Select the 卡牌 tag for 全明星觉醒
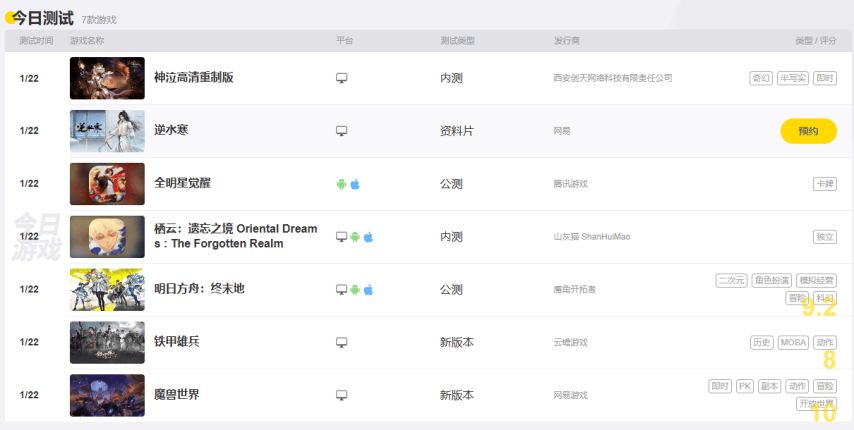The width and height of the screenshot is (854, 430). 824,184
